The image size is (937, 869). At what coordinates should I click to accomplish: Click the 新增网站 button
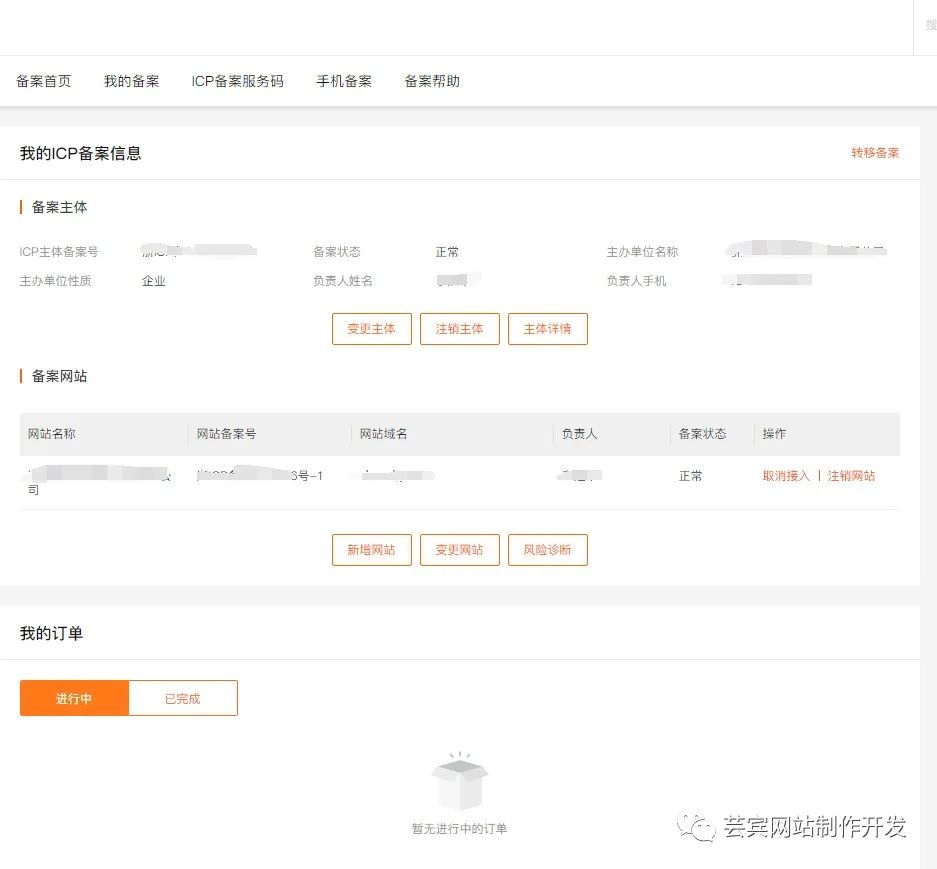[371, 549]
